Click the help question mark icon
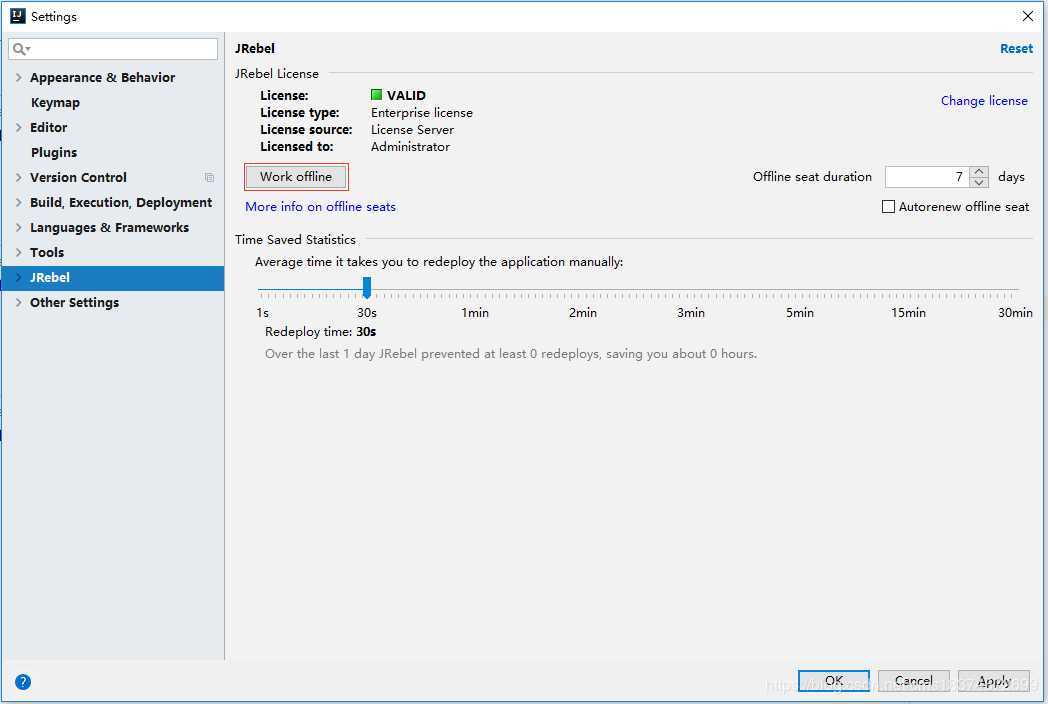The height and width of the screenshot is (704, 1048). 23,681
